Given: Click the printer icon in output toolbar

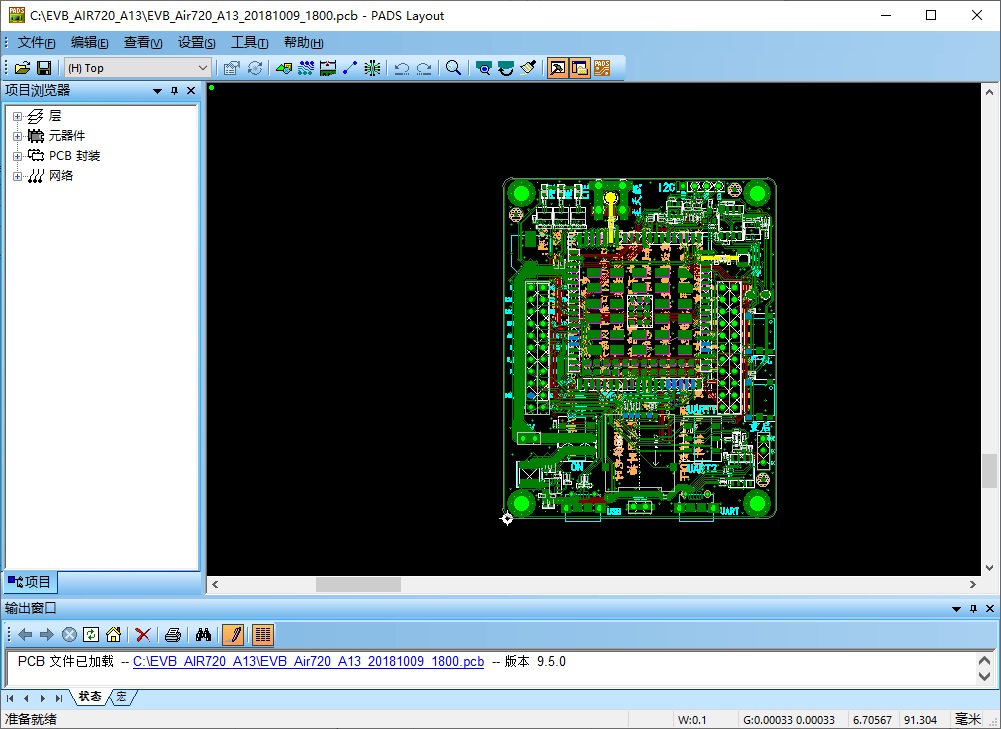Looking at the screenshot, I should (173, 634).
